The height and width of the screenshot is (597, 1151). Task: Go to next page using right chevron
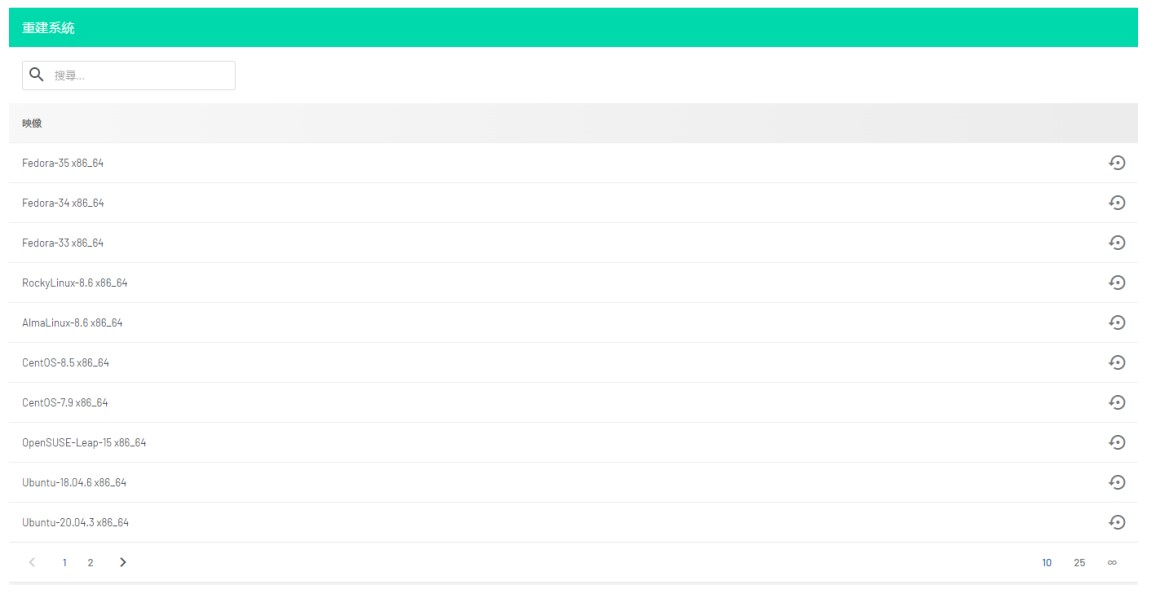point(123,563)
